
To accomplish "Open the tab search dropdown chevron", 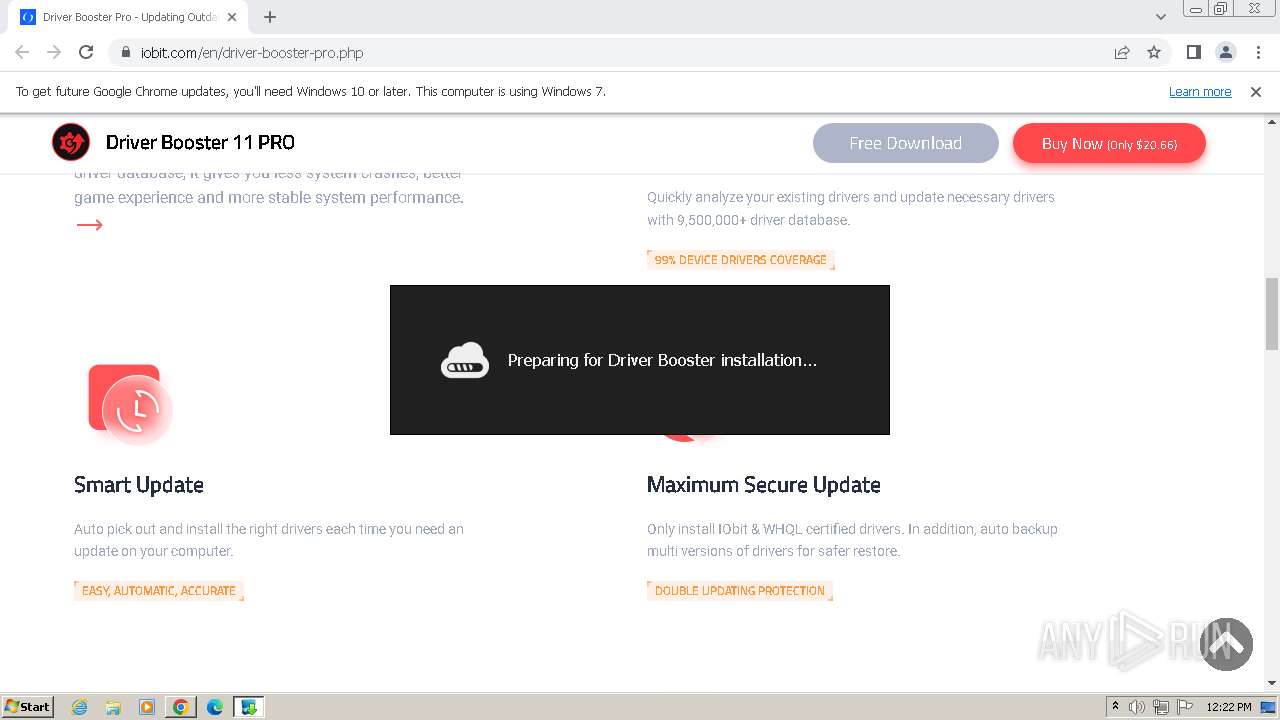I will [x=1161, y=17].
